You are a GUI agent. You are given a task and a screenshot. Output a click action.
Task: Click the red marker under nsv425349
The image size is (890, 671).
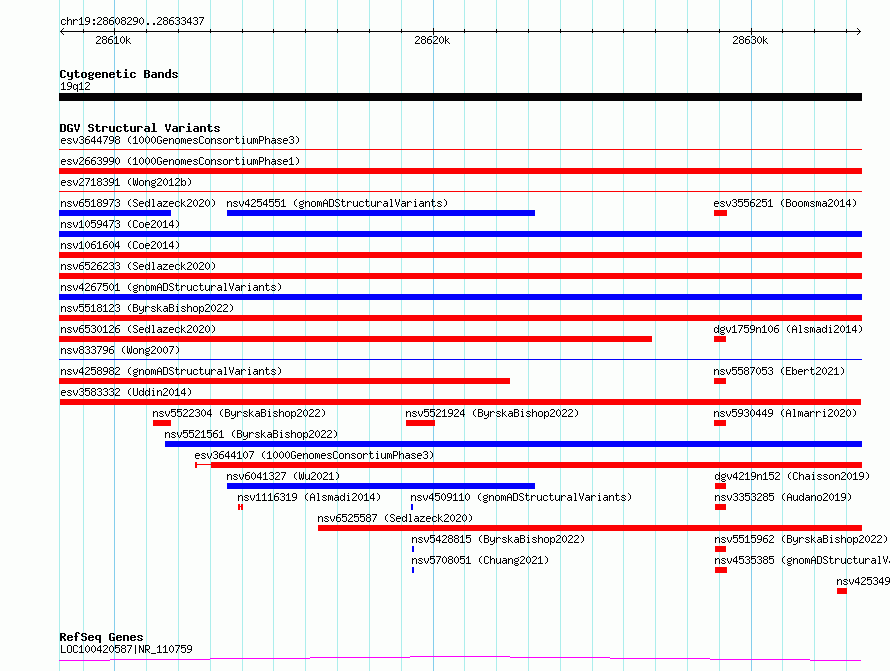point(842,591)
